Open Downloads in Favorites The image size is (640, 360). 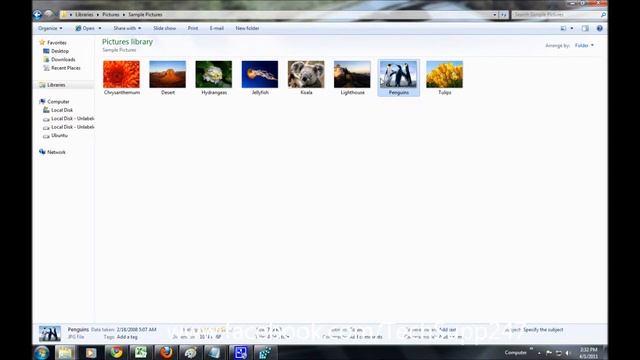63,60
